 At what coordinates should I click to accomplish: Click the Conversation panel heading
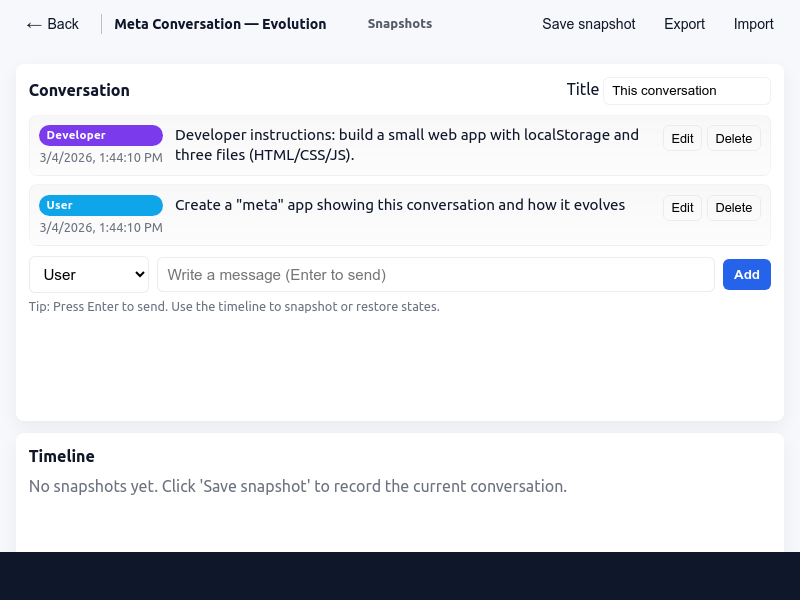point(79,90)
